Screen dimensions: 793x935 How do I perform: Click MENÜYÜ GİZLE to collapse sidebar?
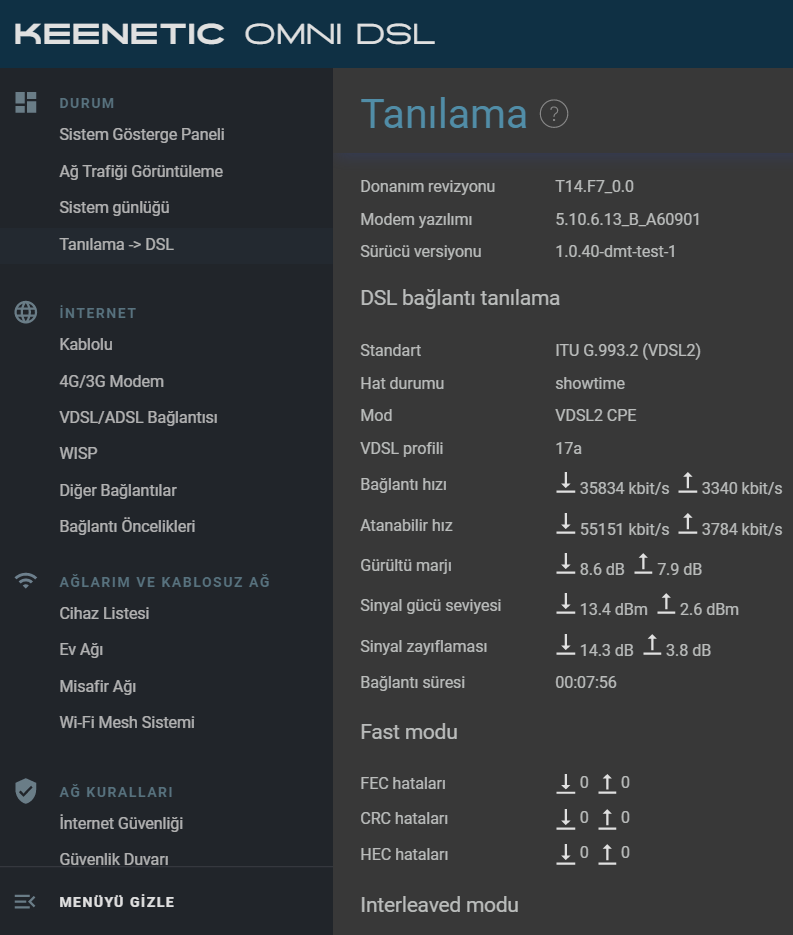pyautogui.click(x=117, y=902)
